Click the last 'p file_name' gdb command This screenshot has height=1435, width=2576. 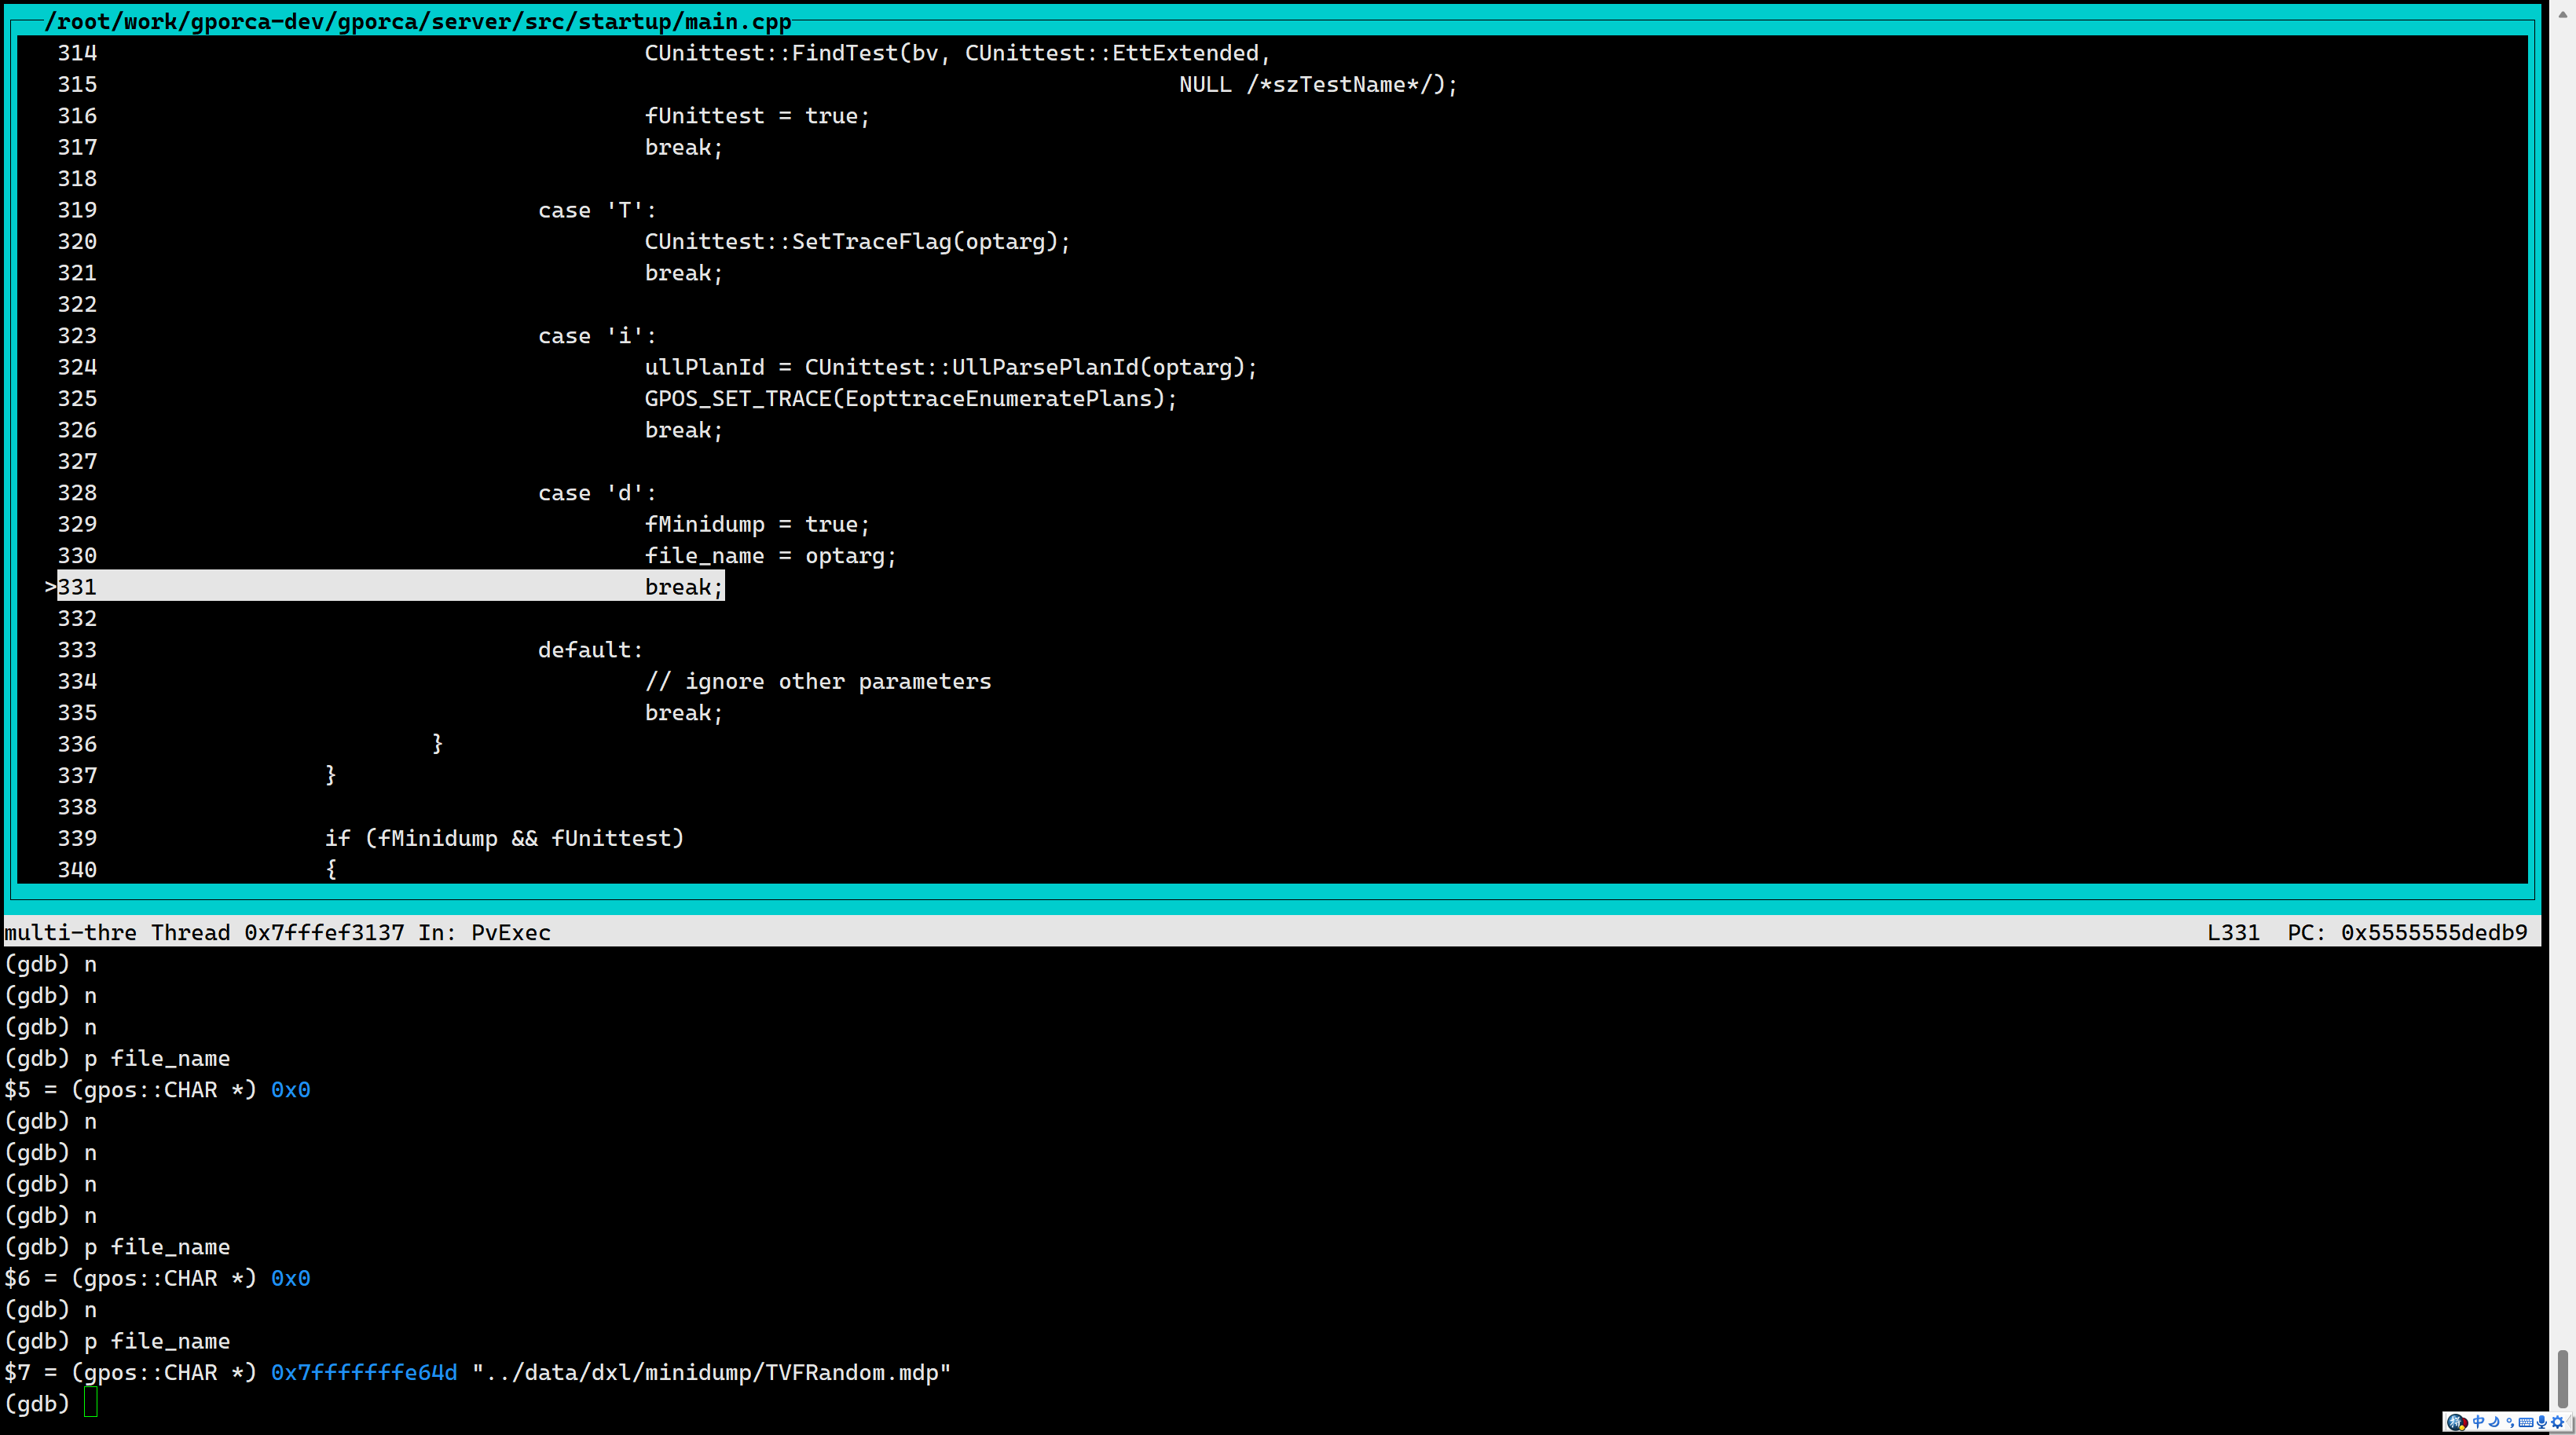(157, 1342)
